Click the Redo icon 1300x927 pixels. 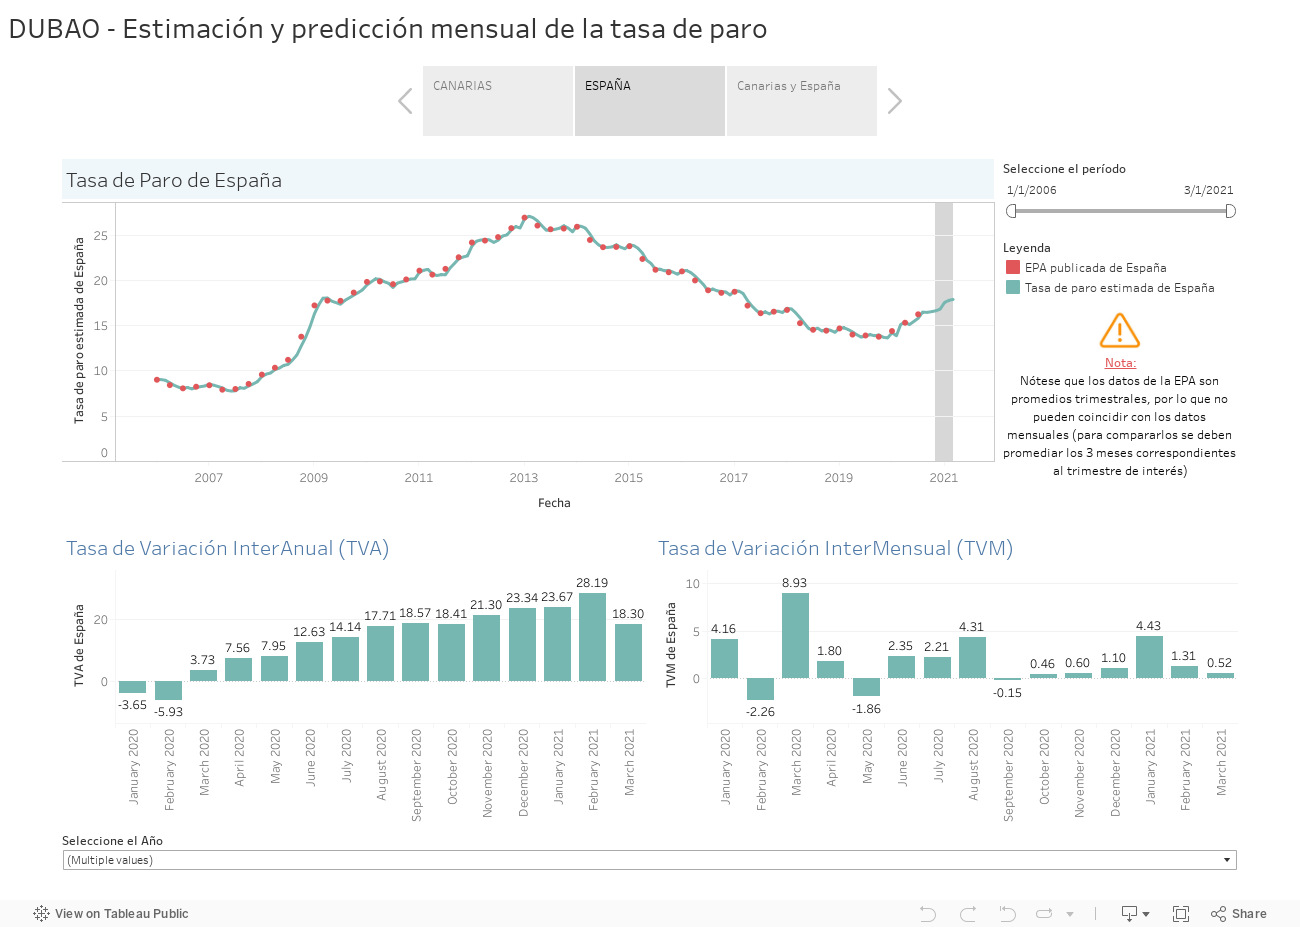click(x=967, y=913)
